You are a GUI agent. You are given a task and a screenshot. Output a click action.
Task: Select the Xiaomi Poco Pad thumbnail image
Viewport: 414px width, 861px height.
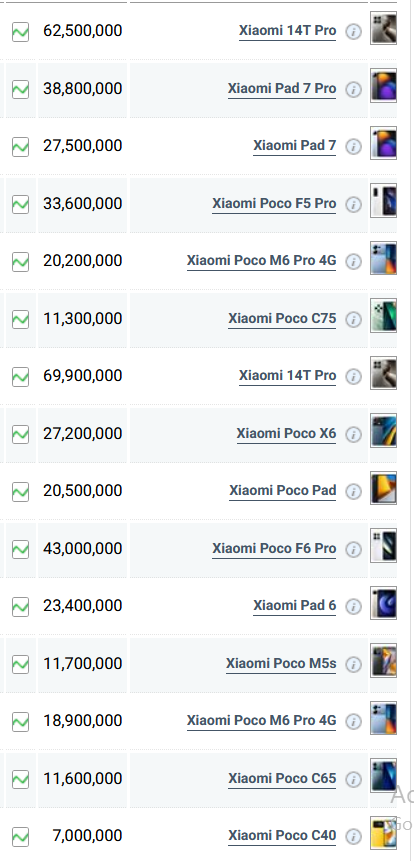(383, 488)
